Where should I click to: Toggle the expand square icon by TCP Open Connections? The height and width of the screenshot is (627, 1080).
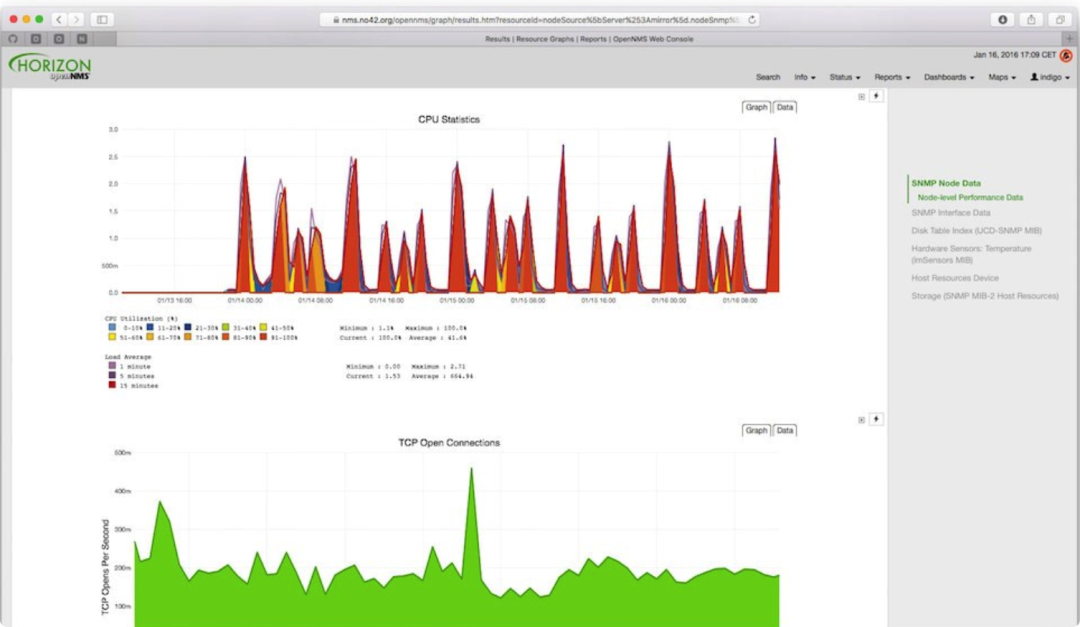861,420
